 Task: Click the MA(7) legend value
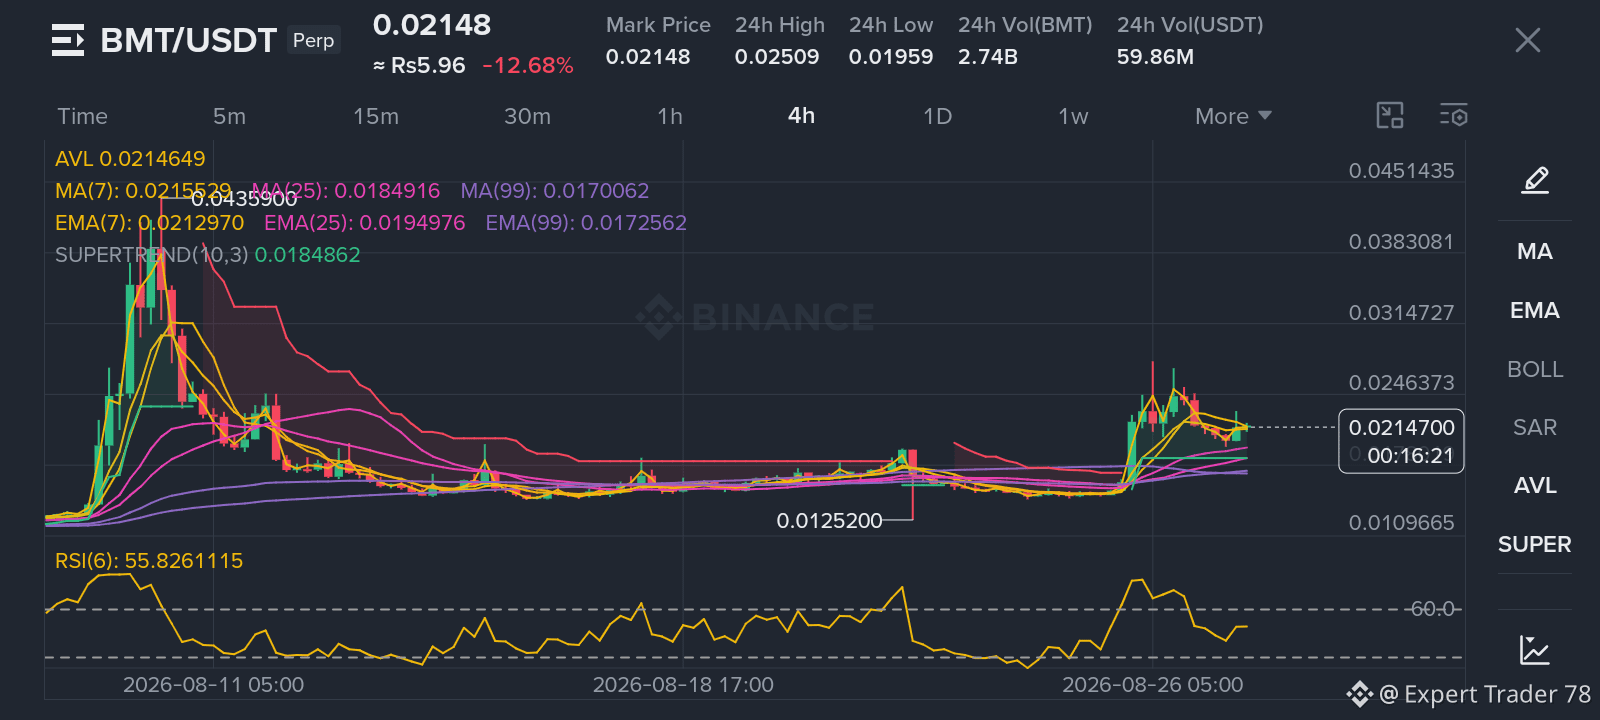pyautogui.click(x=143, y=190)
